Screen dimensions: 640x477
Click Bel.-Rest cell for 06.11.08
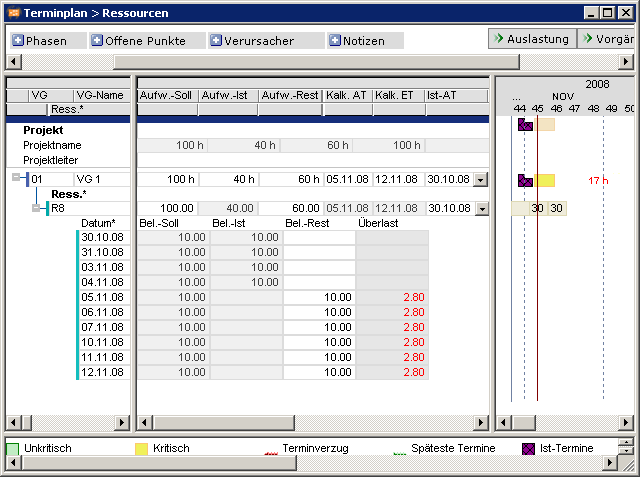[319, 313]
